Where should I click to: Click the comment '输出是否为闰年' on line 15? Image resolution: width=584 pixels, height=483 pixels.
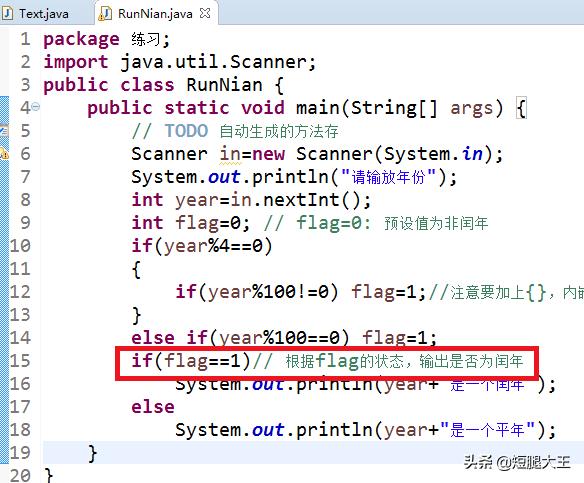point(471,361)
